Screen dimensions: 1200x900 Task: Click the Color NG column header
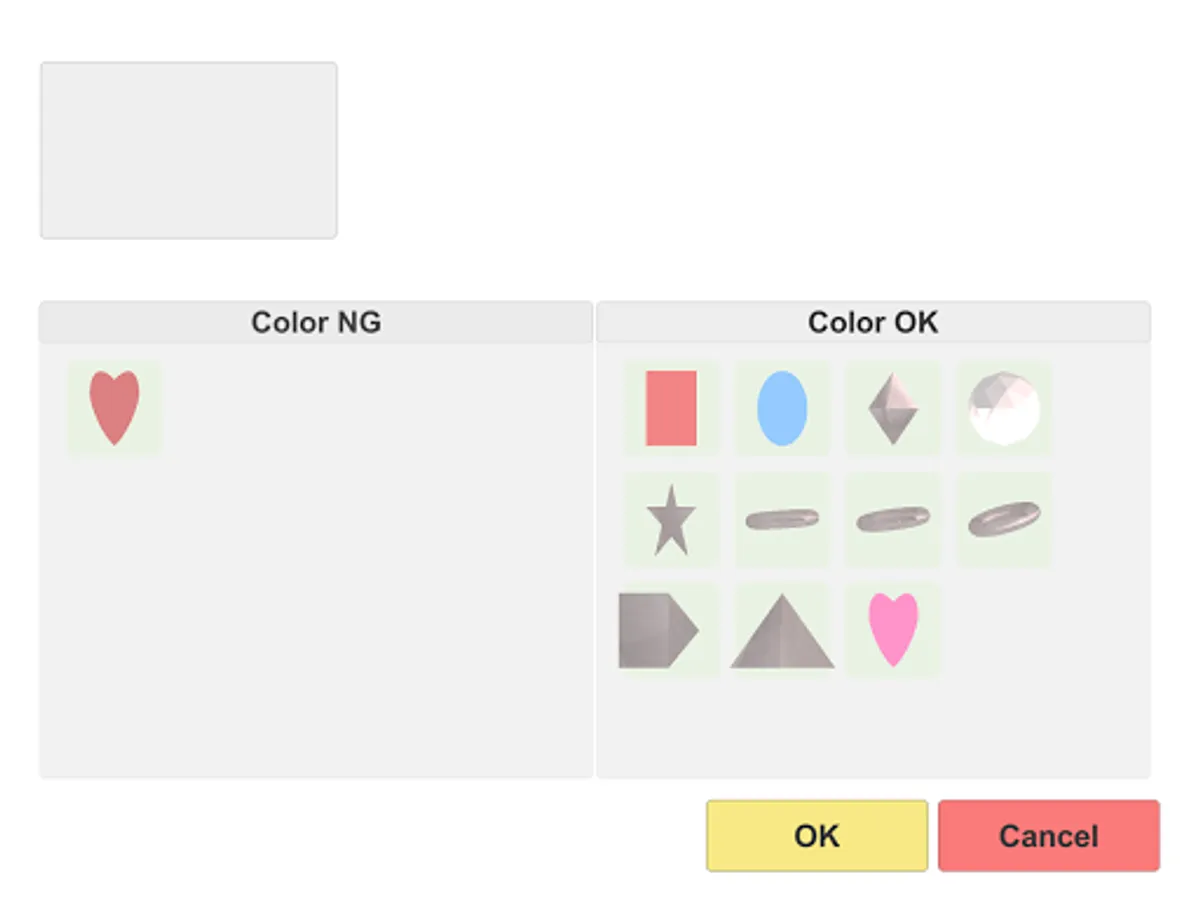tap(316, 322)
